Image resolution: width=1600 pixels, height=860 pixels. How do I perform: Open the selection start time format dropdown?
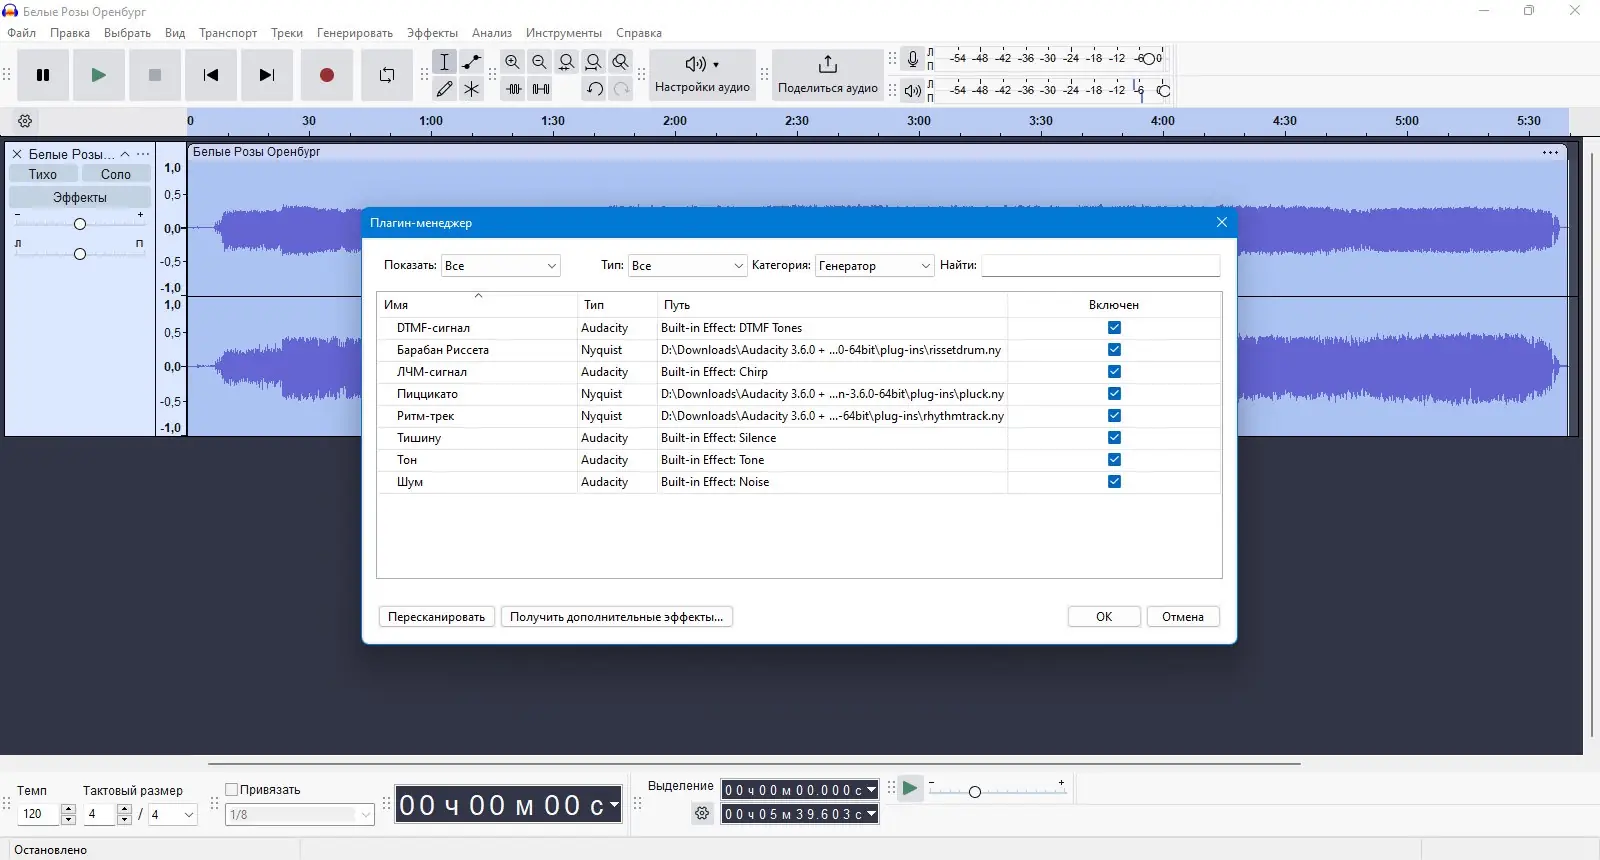point(872,790)
